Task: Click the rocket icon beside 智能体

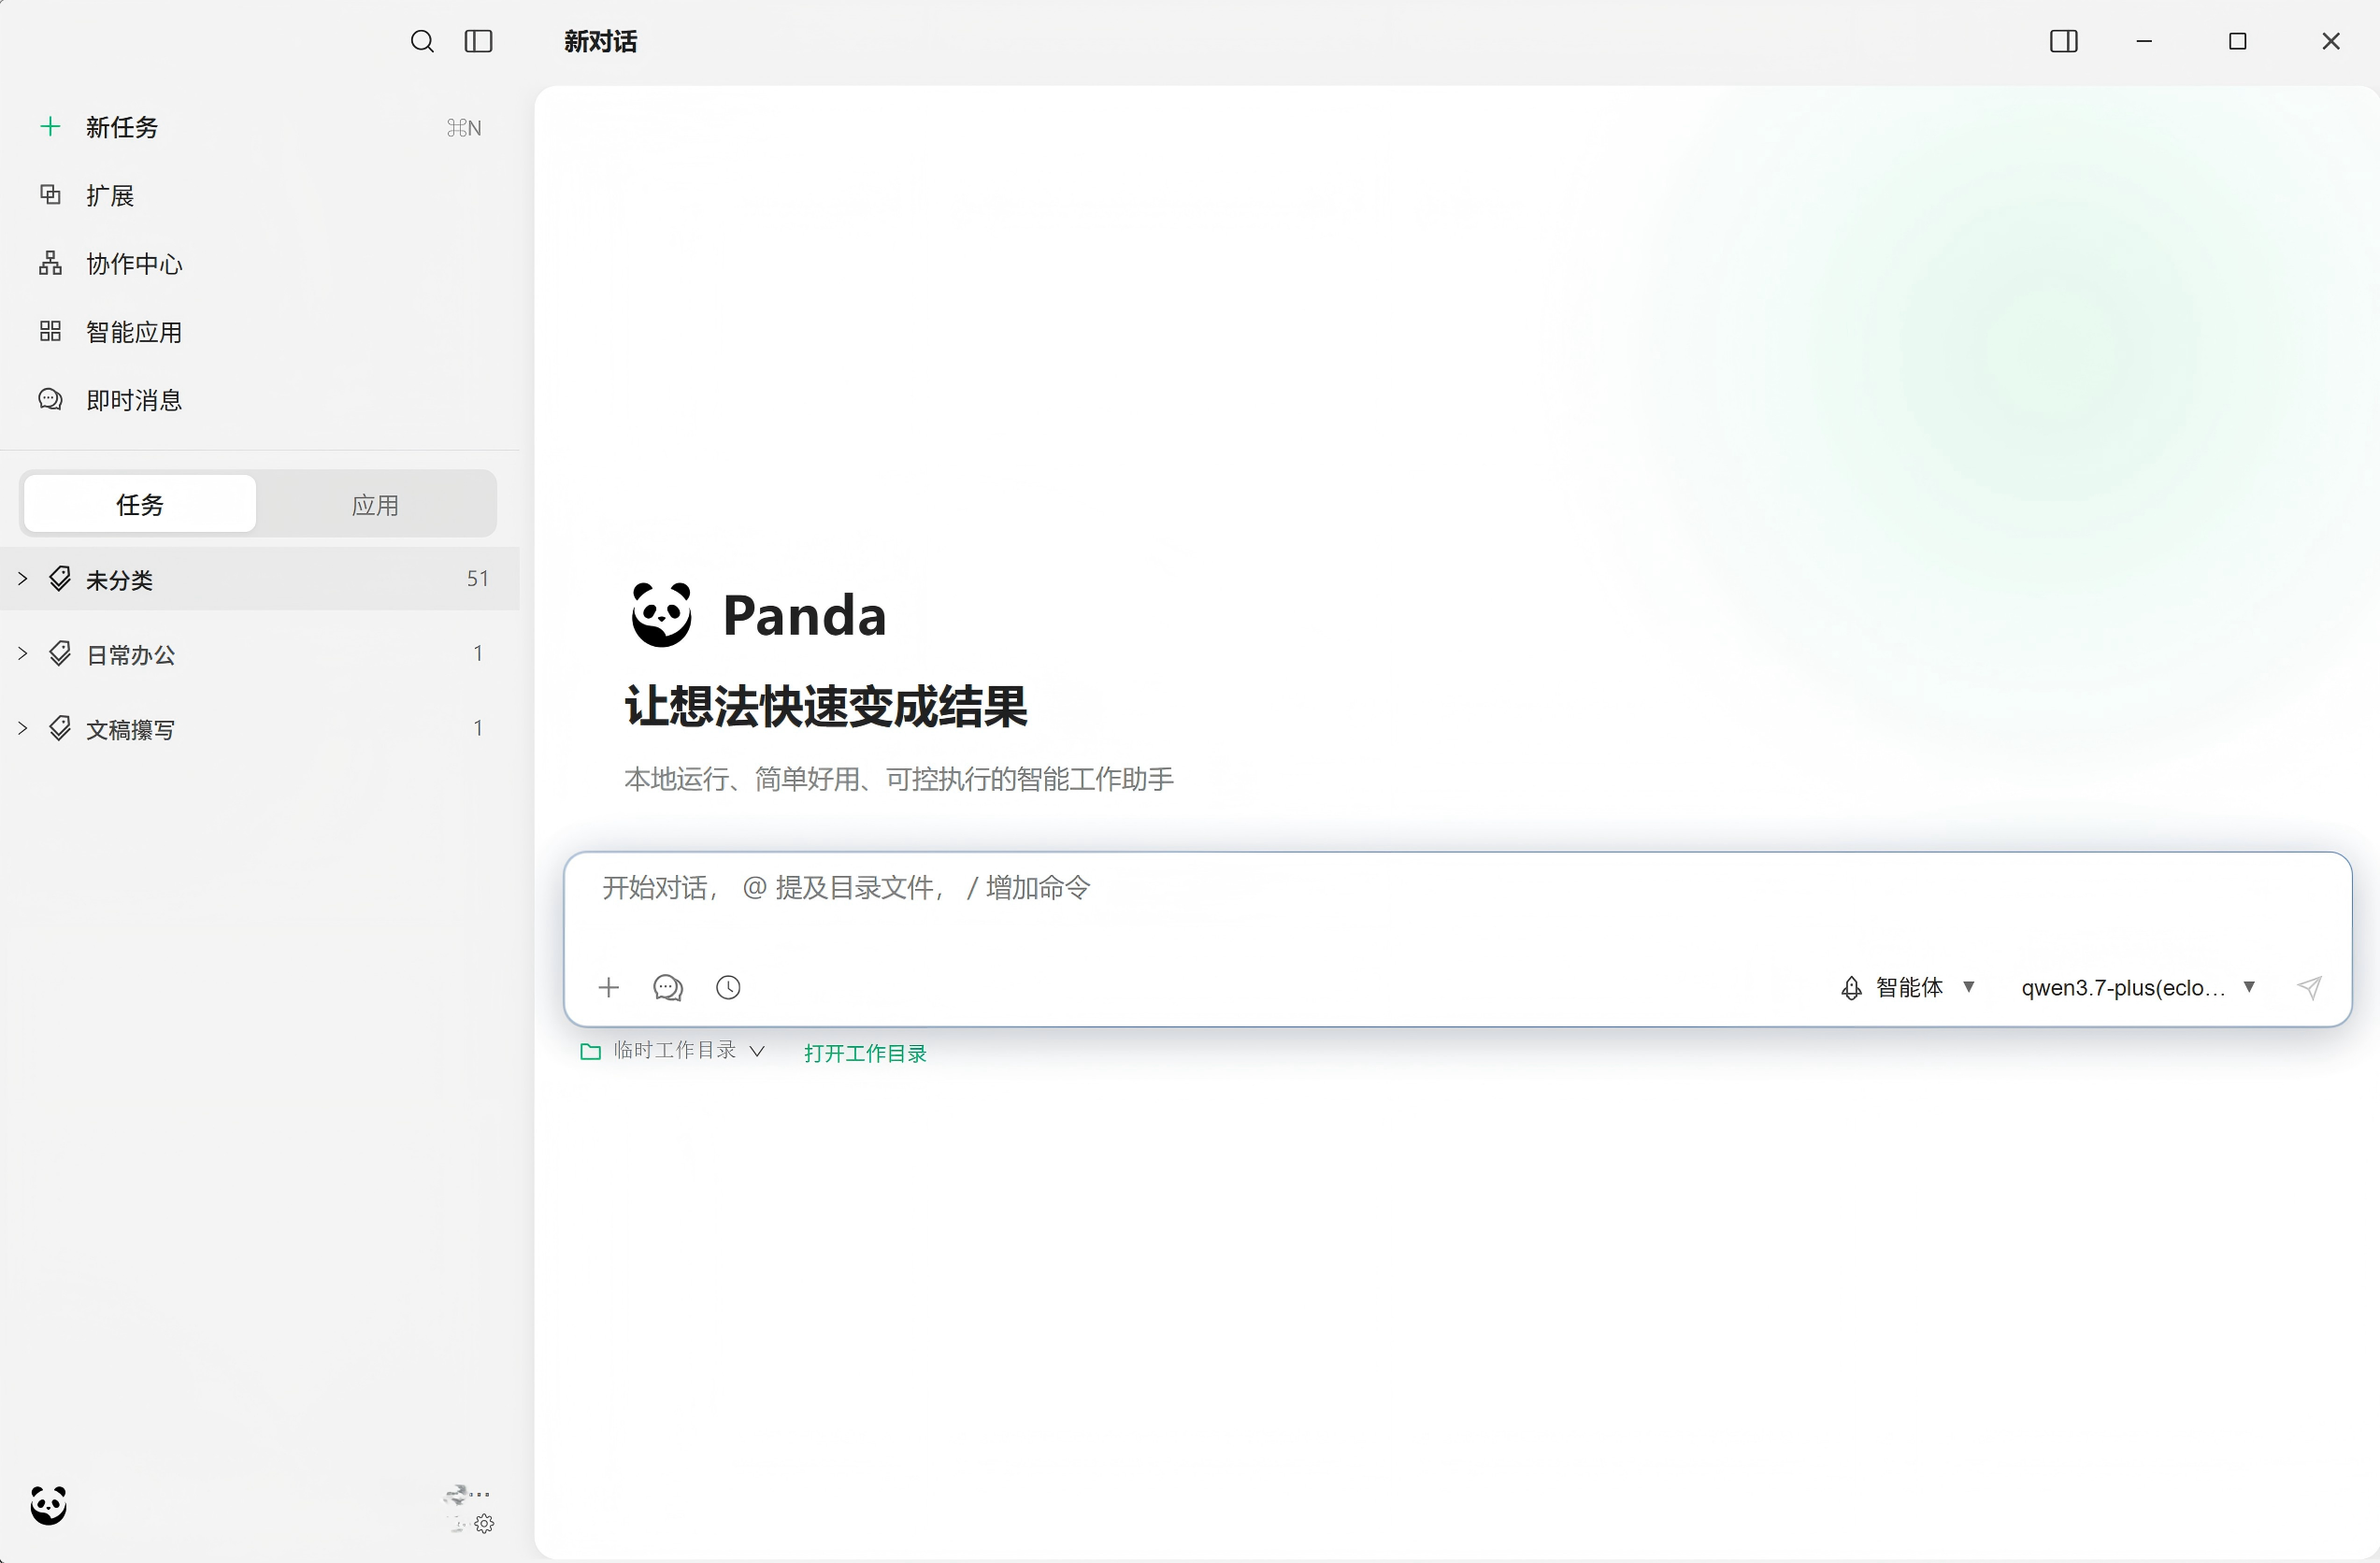Action: [x=1851, y=988]
